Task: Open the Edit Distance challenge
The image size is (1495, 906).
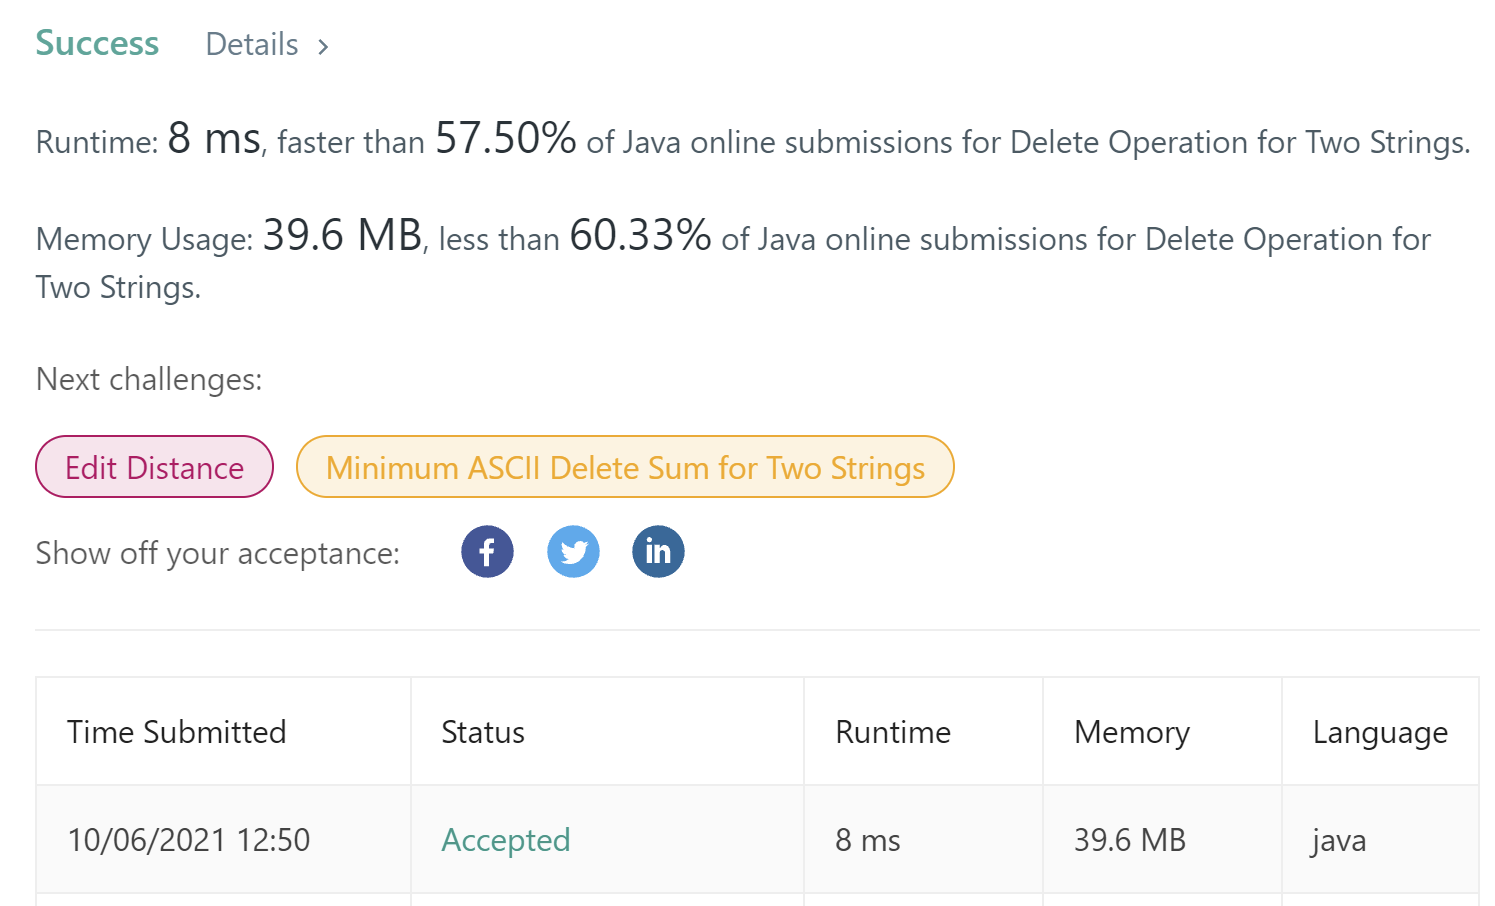Action: coord(155,467)
